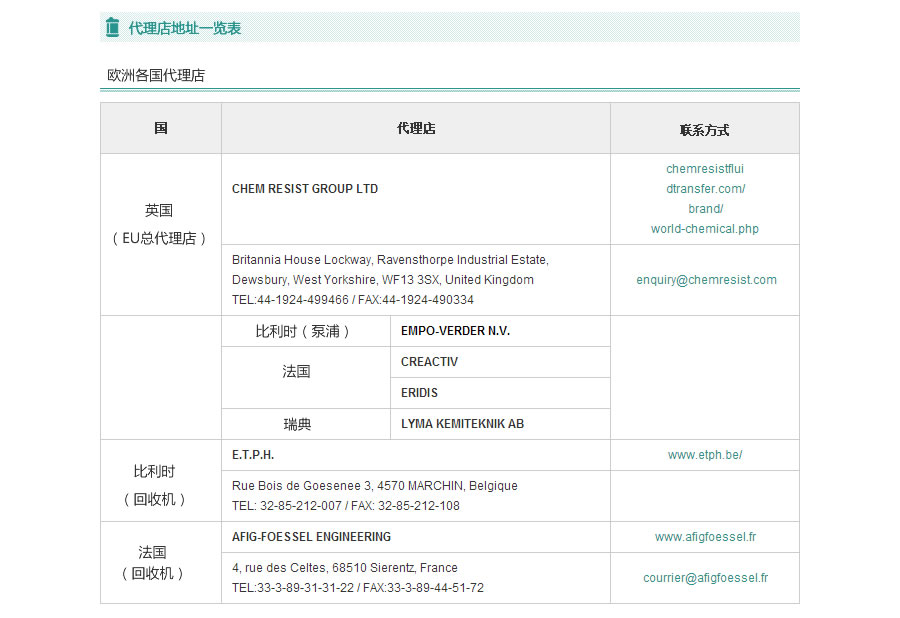
Task: Click the 国 column header
Action: pyautogui.click(x=161, y=128)
